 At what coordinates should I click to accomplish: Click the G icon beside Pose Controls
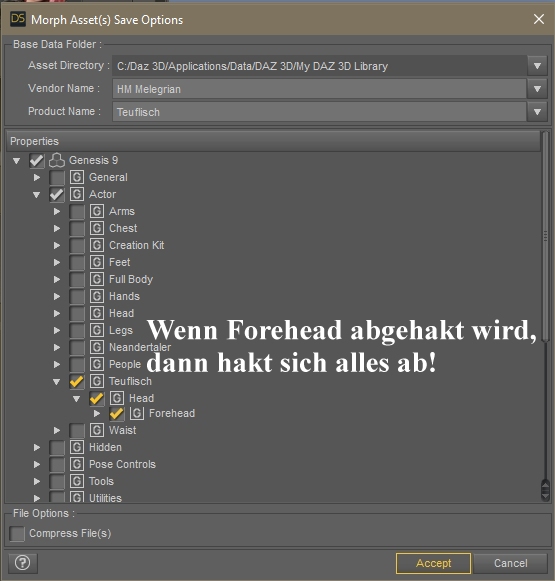pos(77,464)
